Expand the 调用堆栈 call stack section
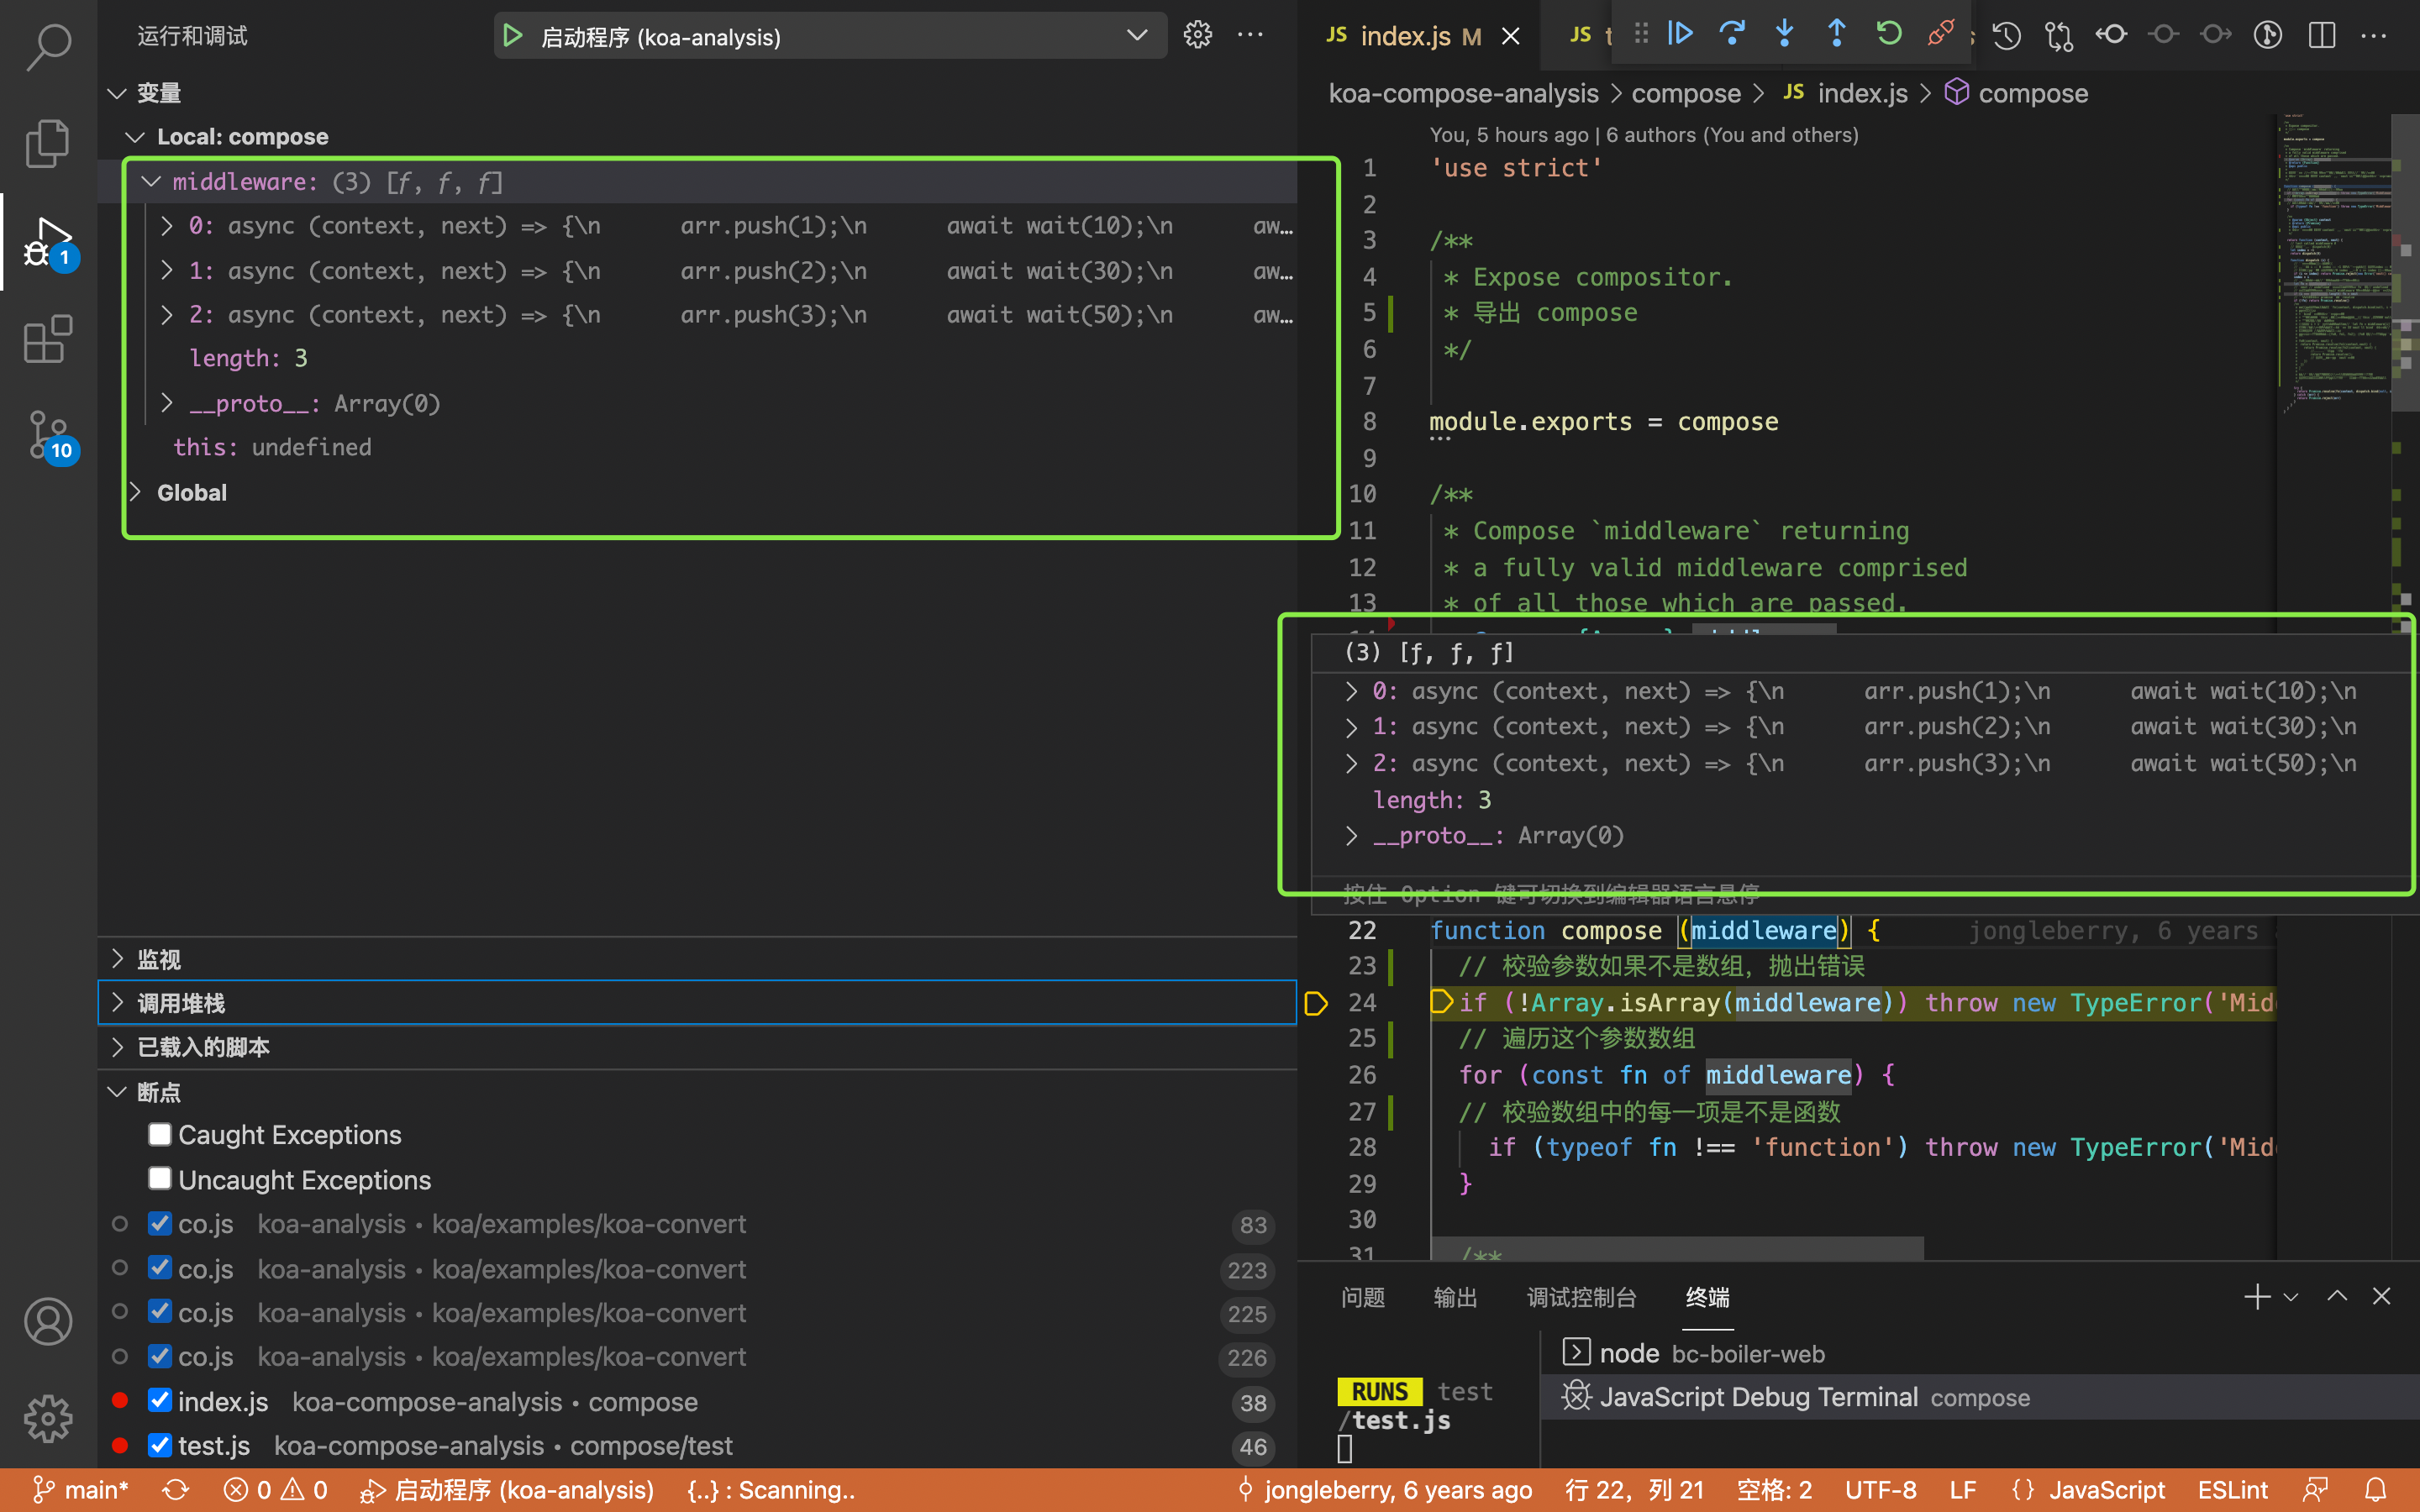 coord(117,1002)
